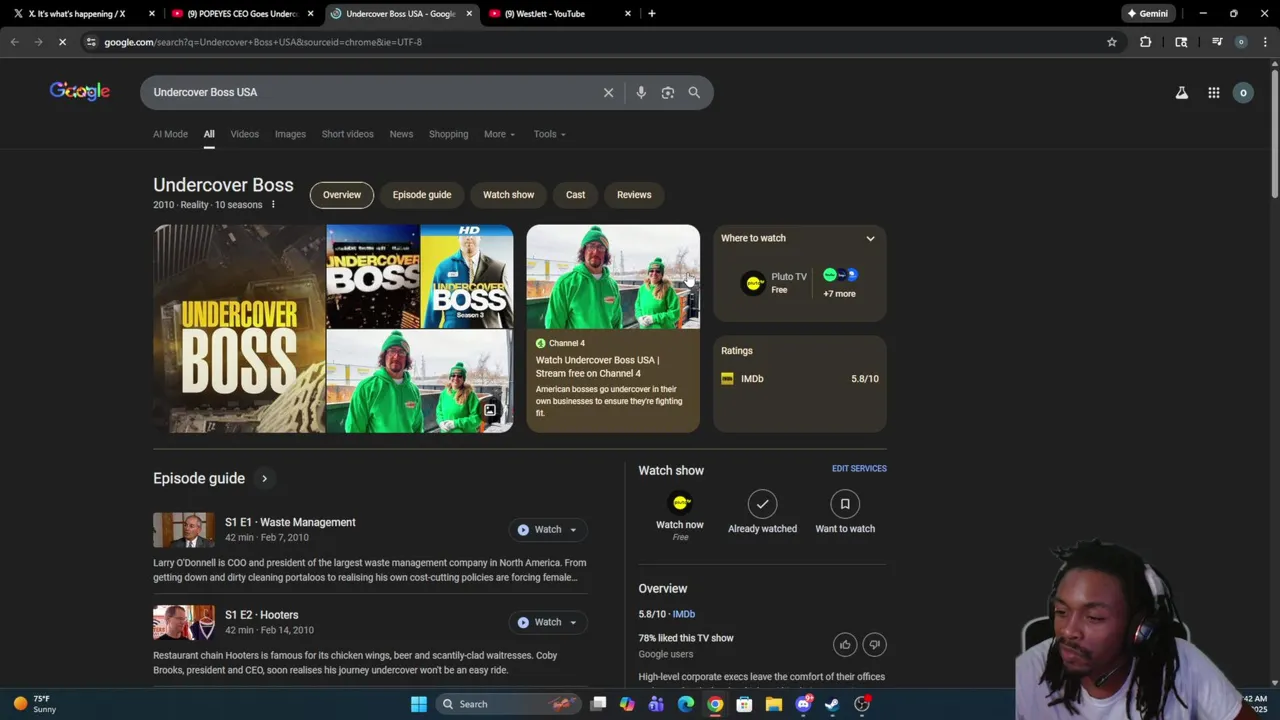Clear the search box with the X icon
This screenshot has width=1280, height=720.
coord(608,92)
